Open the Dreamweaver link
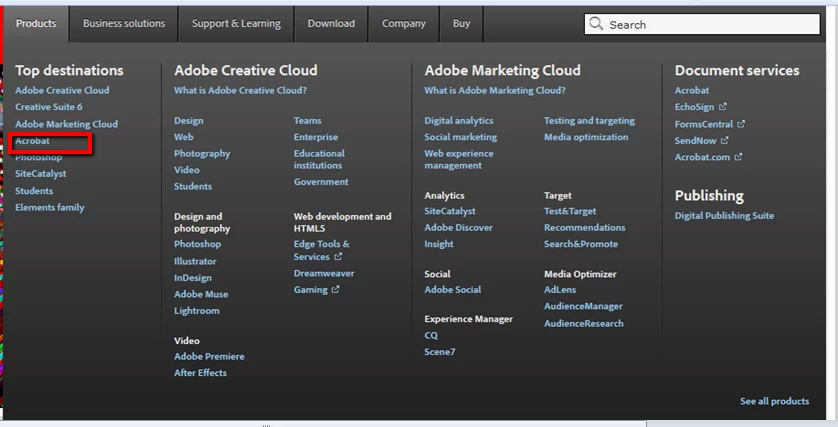Viewport: 838px width, 427px height. (324, 273)
